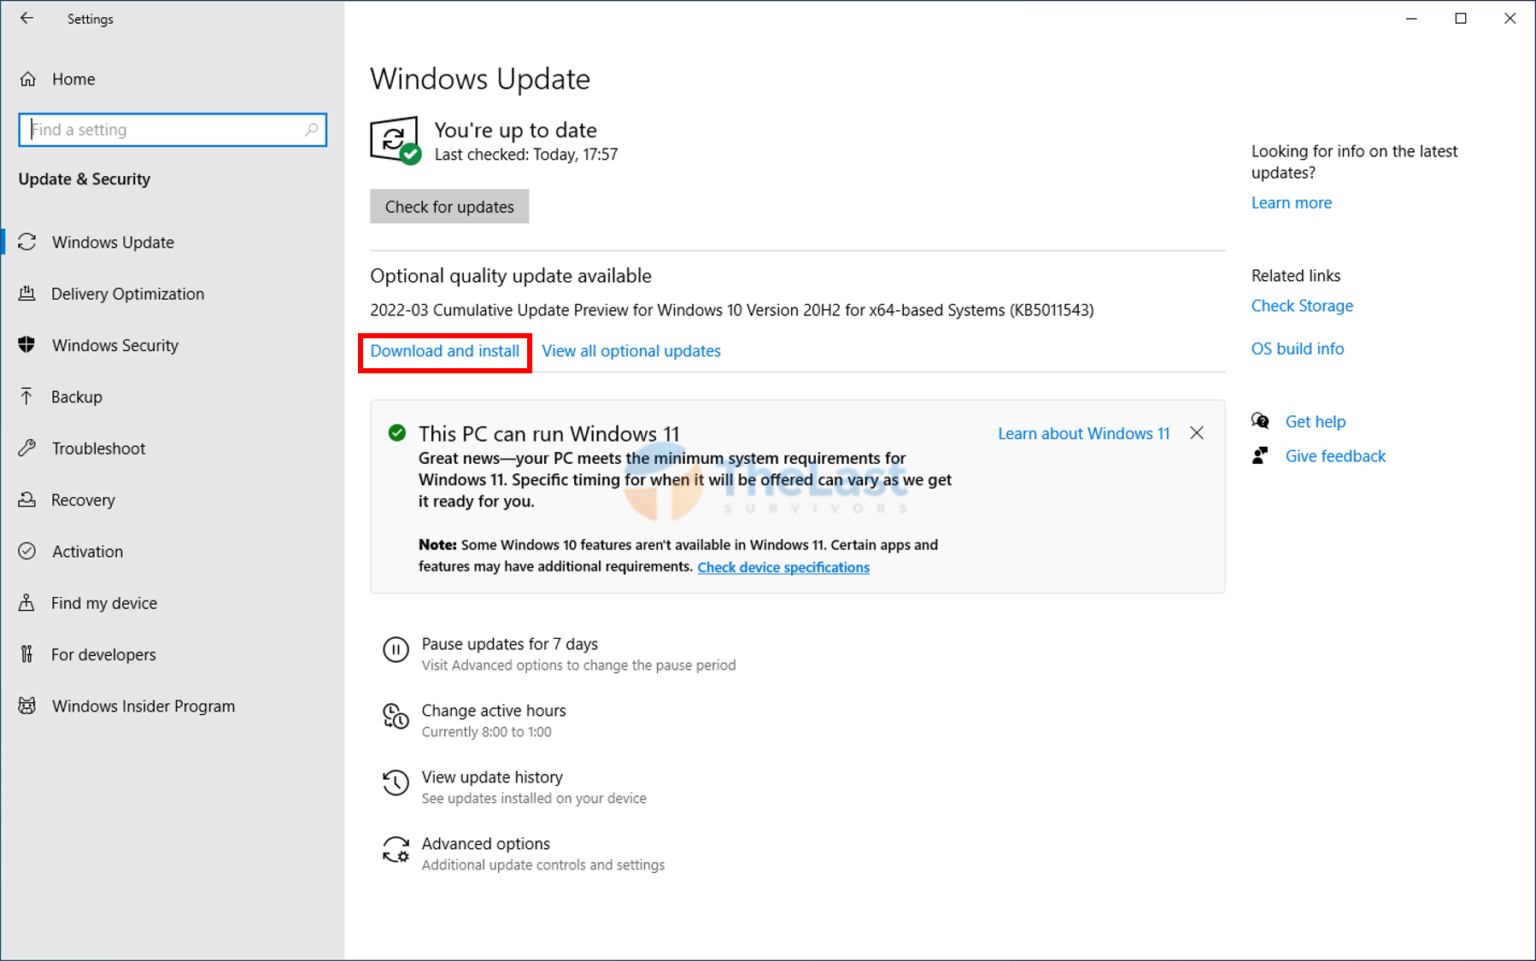Click the Activation checkmark circle icon
Image resolution: width=1536 pixels, height=961 pixels.
click(27, 551)
